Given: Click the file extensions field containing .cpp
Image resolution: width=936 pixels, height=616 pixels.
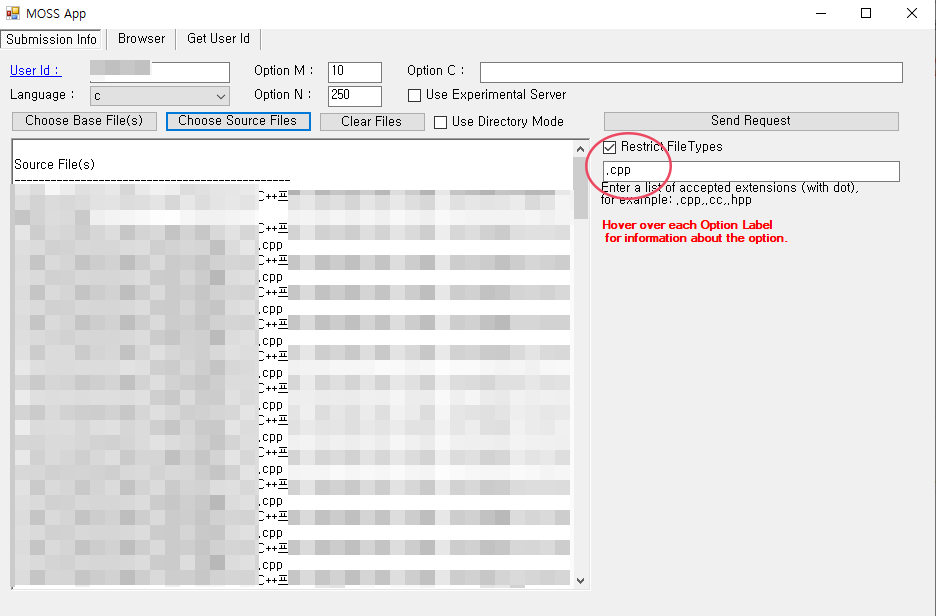Looking at the screenshot, I should [x=751, y=171].
